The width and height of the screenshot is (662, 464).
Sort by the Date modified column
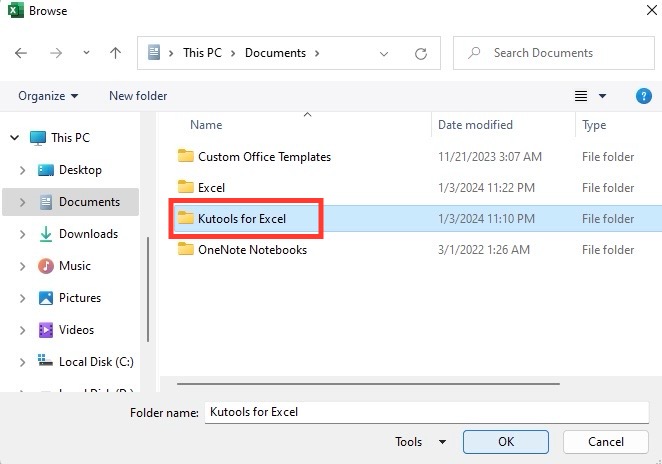point(475,125)
